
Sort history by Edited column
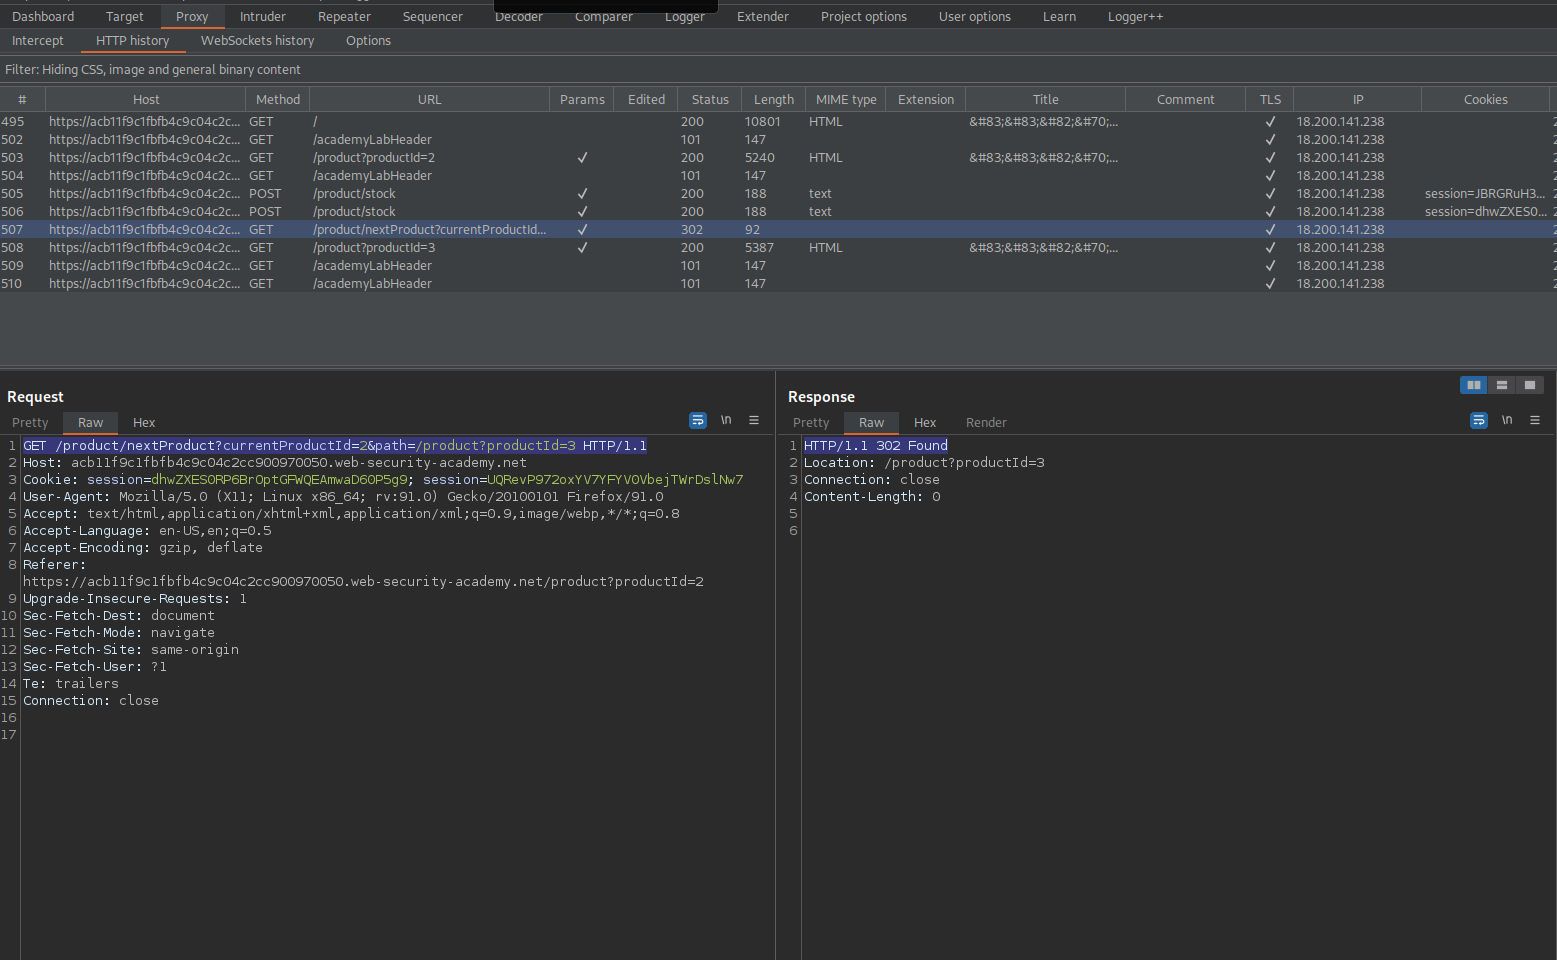(x=646, y=100)
